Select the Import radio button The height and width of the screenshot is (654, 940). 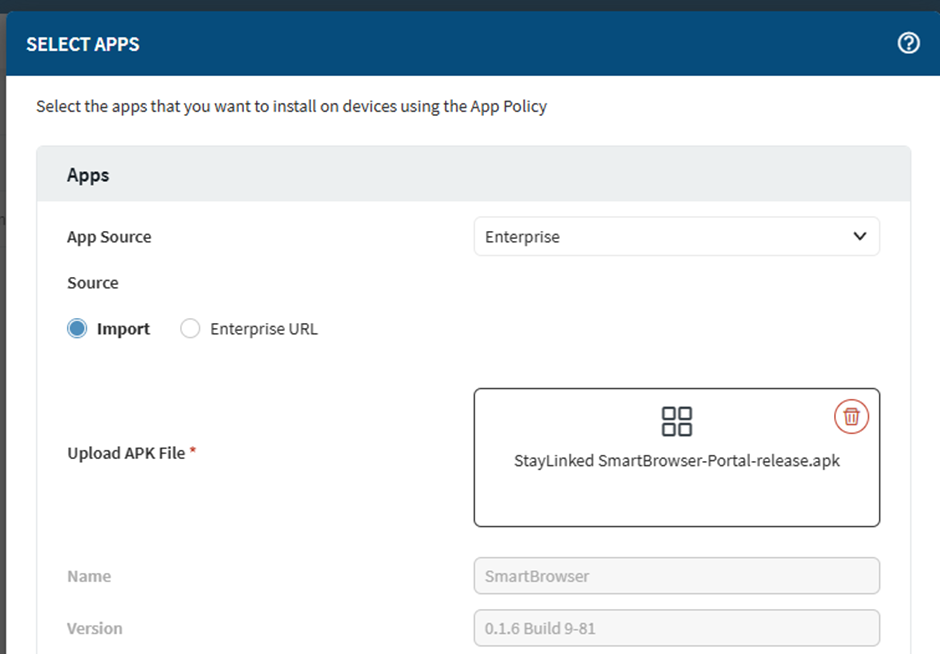point(77,328)
